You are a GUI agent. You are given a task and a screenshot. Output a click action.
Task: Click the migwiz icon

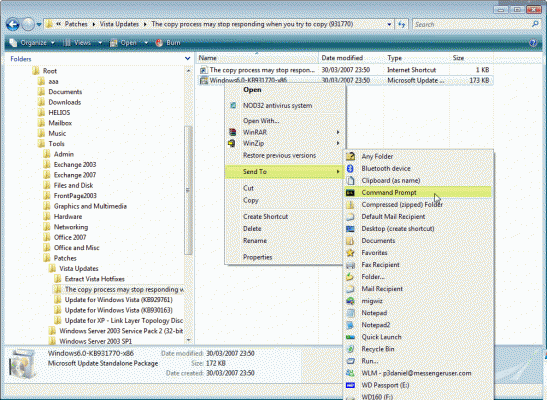pyautogui.click(x=350, y=301)
